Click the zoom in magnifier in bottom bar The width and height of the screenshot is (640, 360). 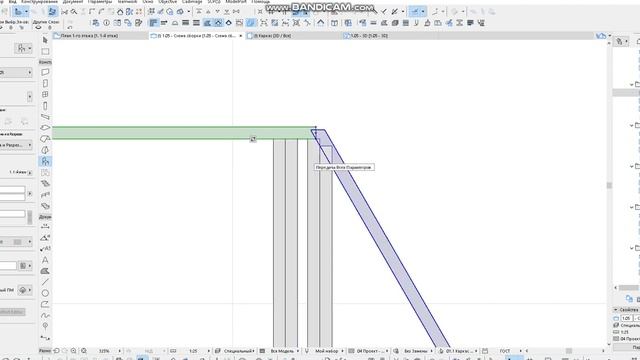[73, 351]
